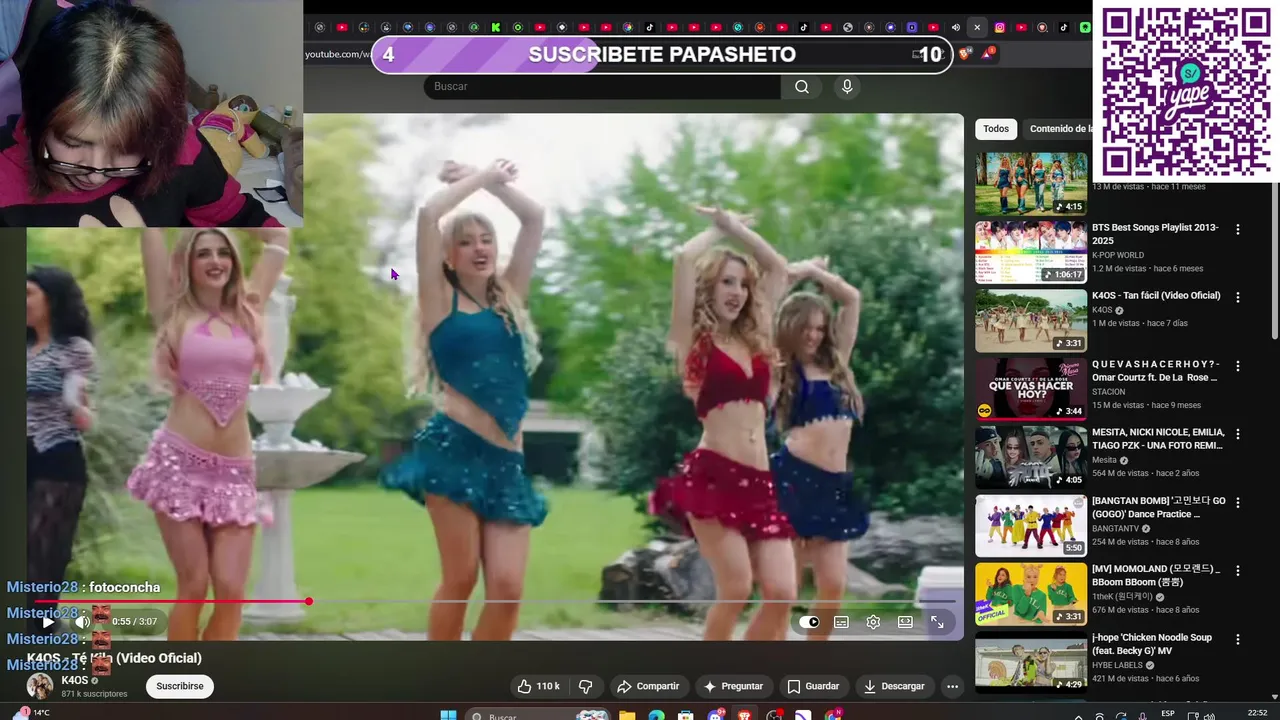Go fullscreen with the expand icon
This screenshot has height=720, width=1280.
pos(937,622)
